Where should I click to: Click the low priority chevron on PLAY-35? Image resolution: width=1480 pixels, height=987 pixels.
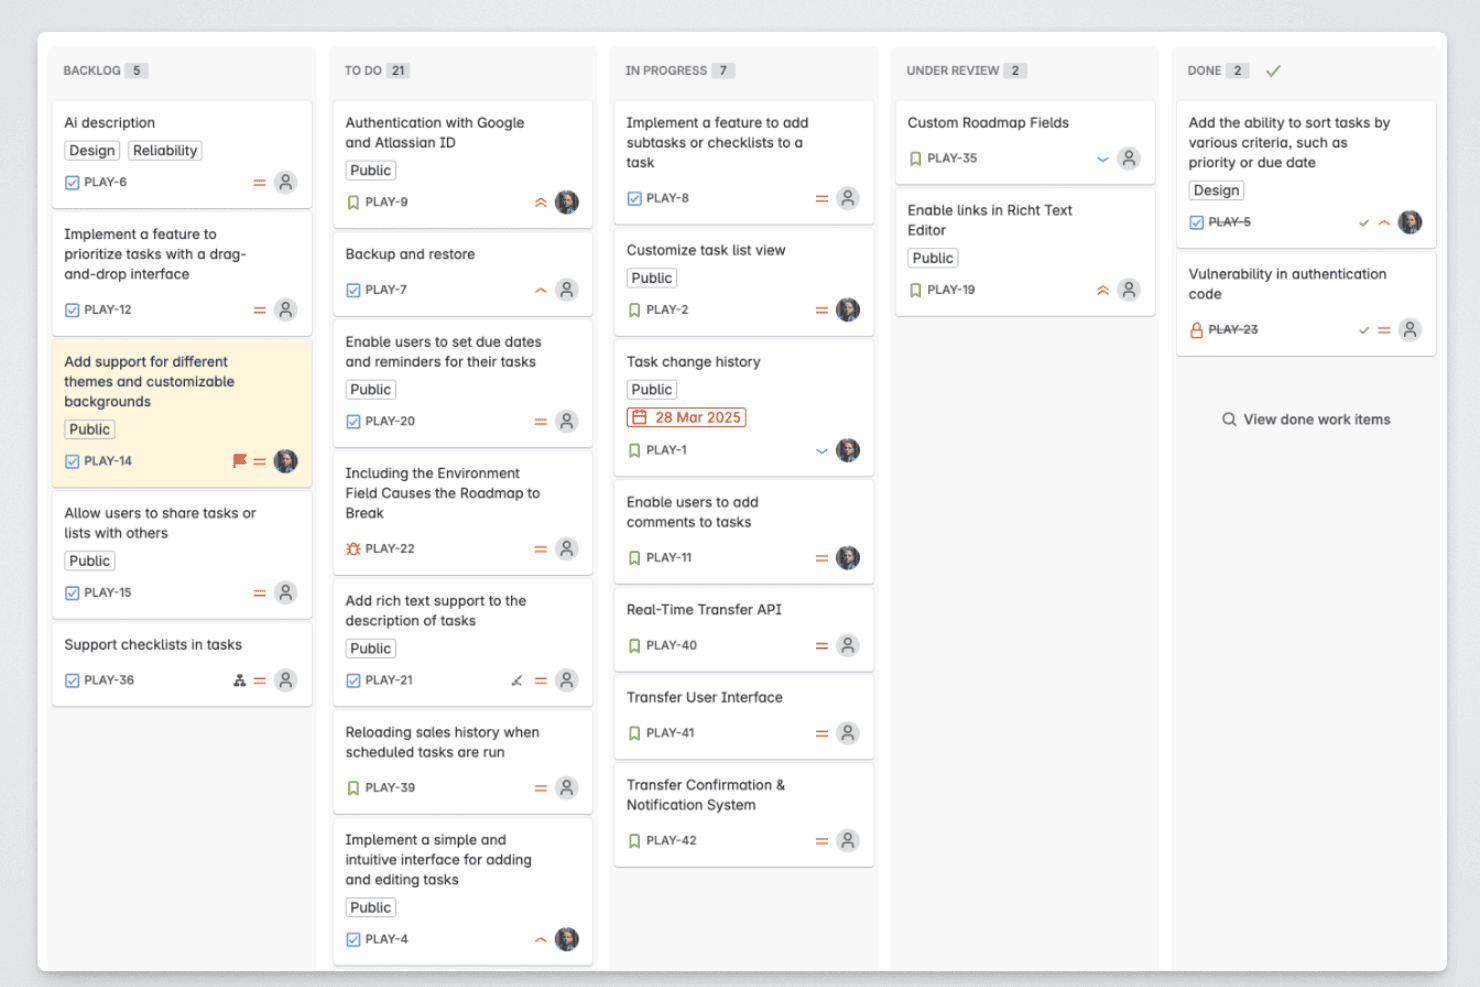[x=1103, y=159]
